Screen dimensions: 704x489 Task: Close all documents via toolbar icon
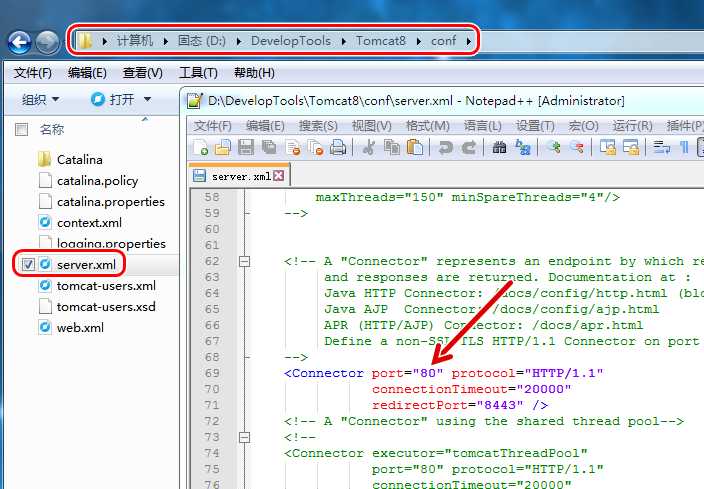tap(315, 147)
